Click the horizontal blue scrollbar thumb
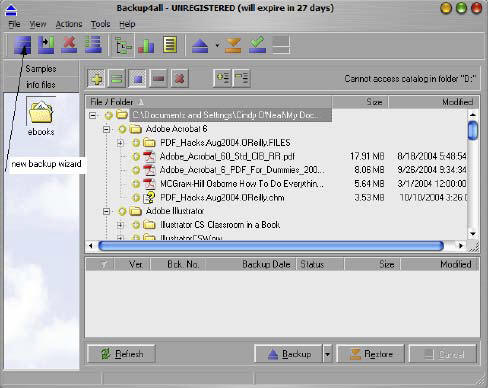The image size is (488, 388). pos(271,246)
